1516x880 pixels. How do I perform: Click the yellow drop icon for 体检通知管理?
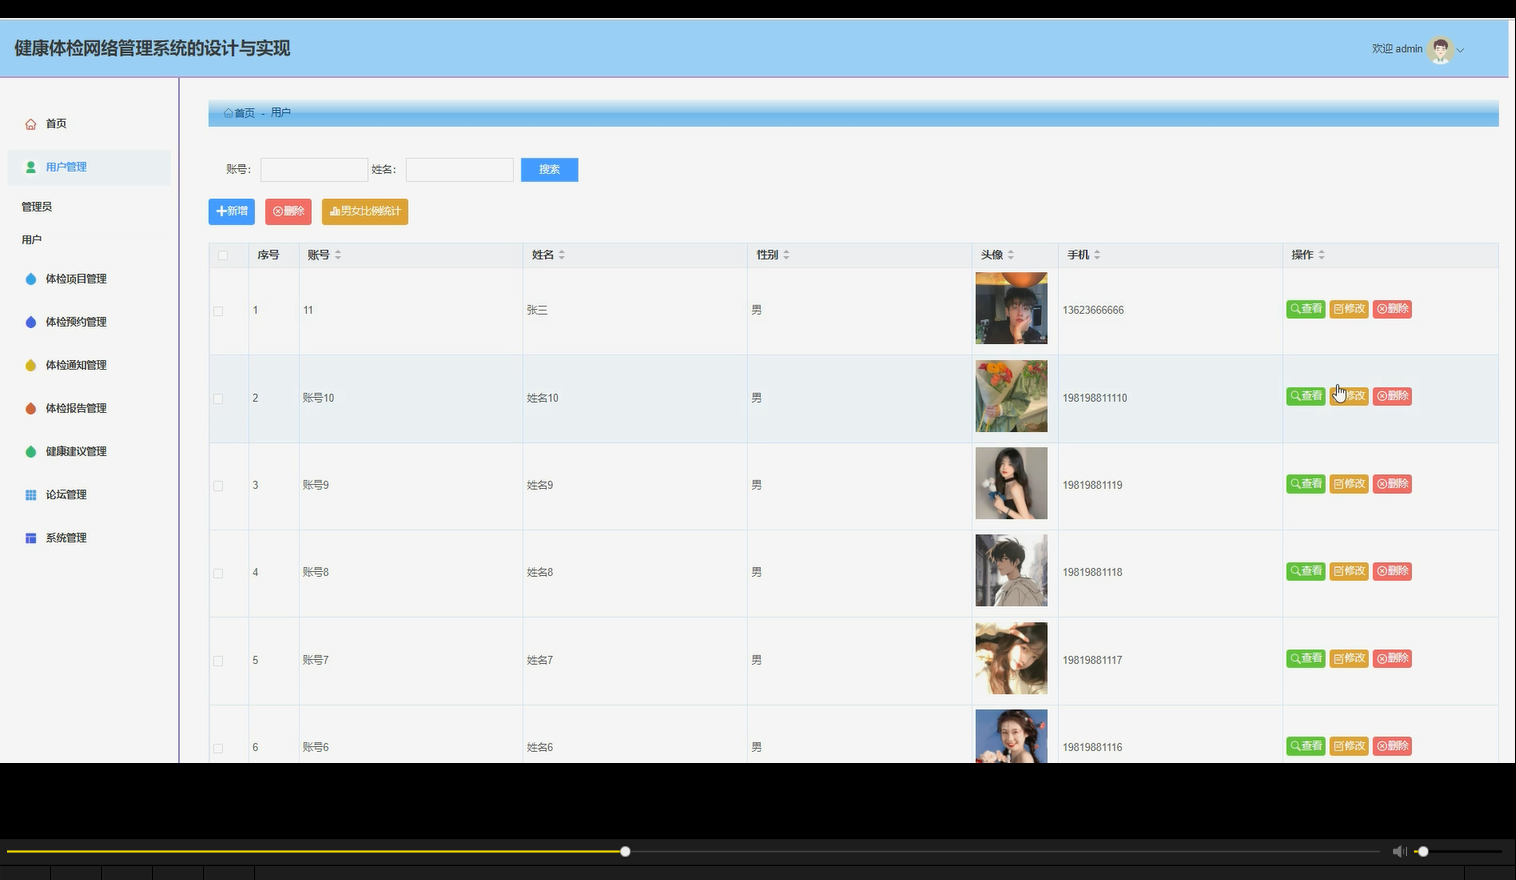pos(31,365)
